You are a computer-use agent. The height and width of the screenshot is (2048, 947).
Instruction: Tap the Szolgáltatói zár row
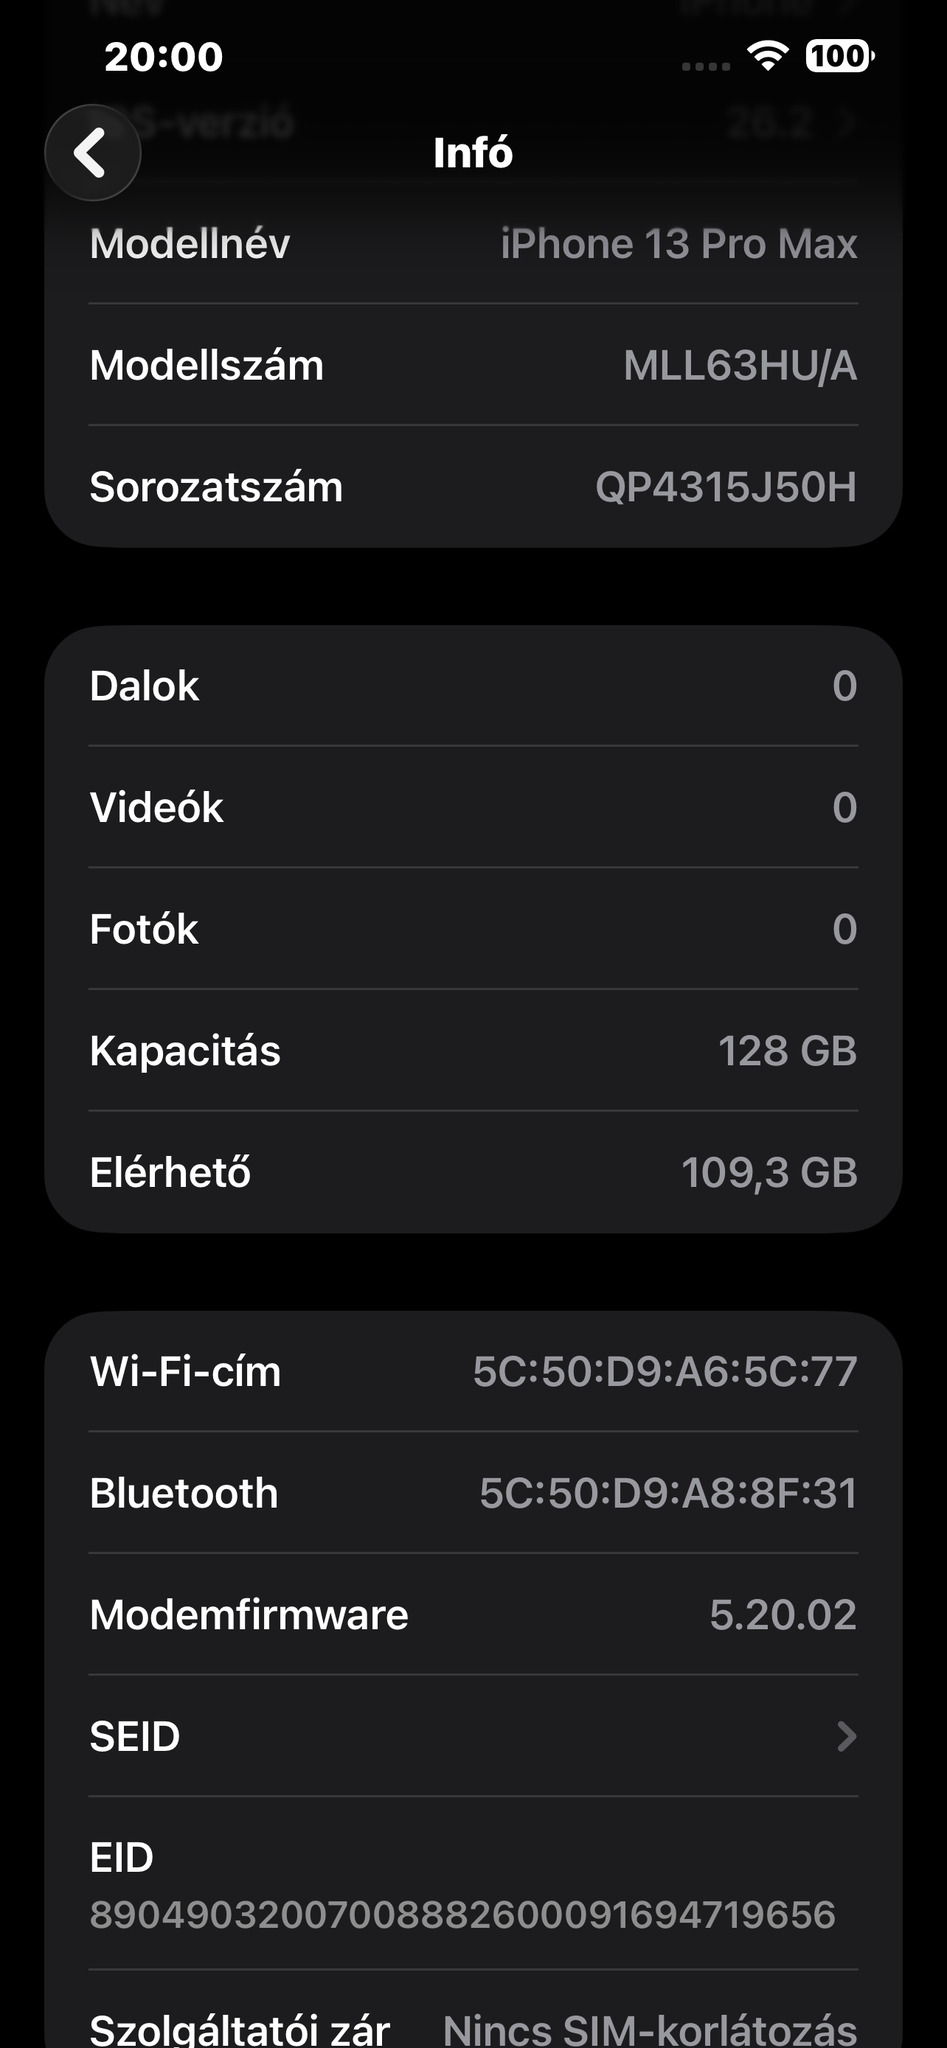(x=473, y=2028)
